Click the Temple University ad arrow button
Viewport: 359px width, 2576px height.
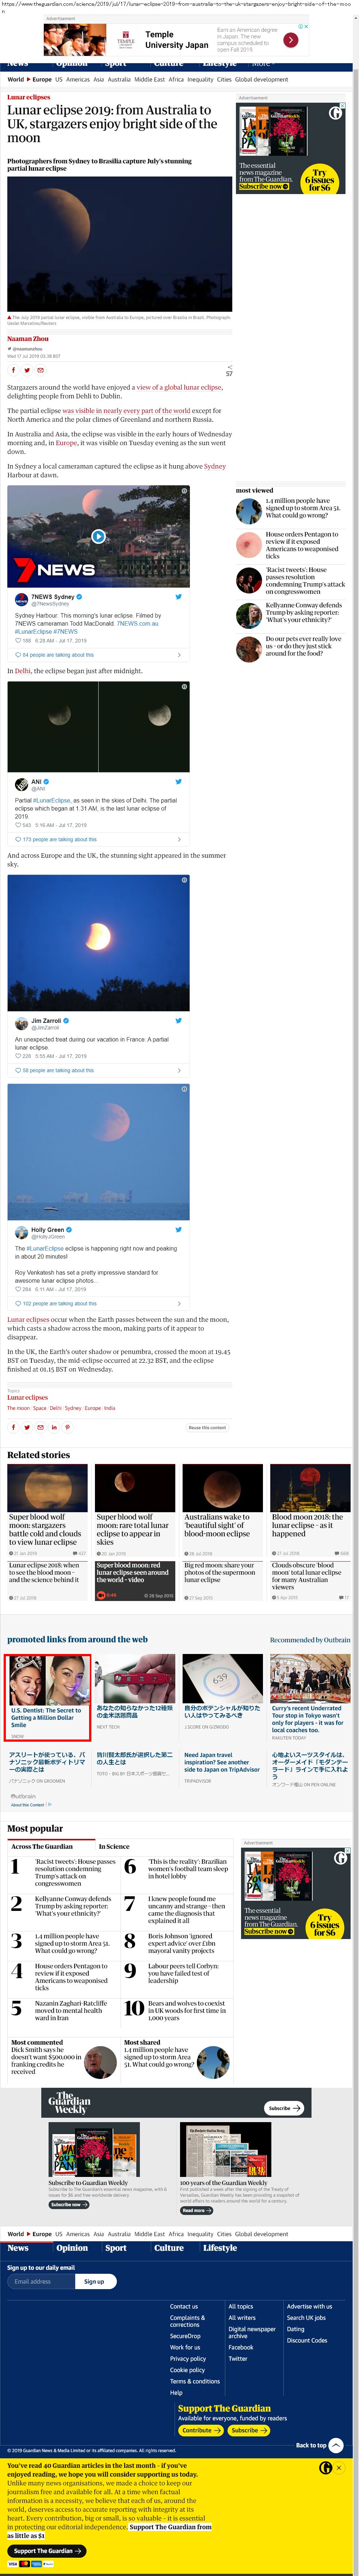coord(290,40)
